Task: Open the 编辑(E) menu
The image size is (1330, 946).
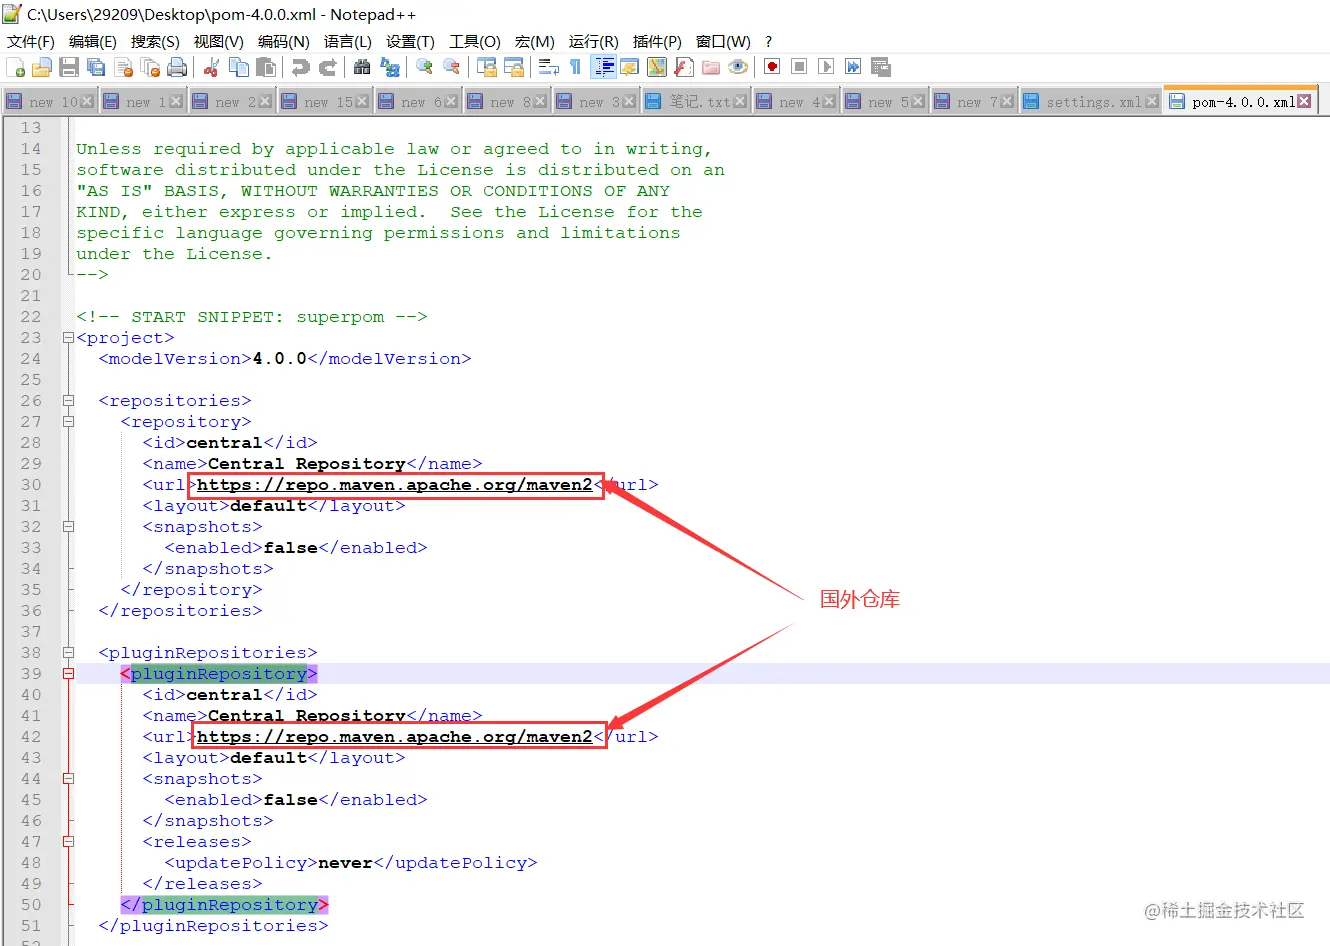Action: click(x=93, y=41)
